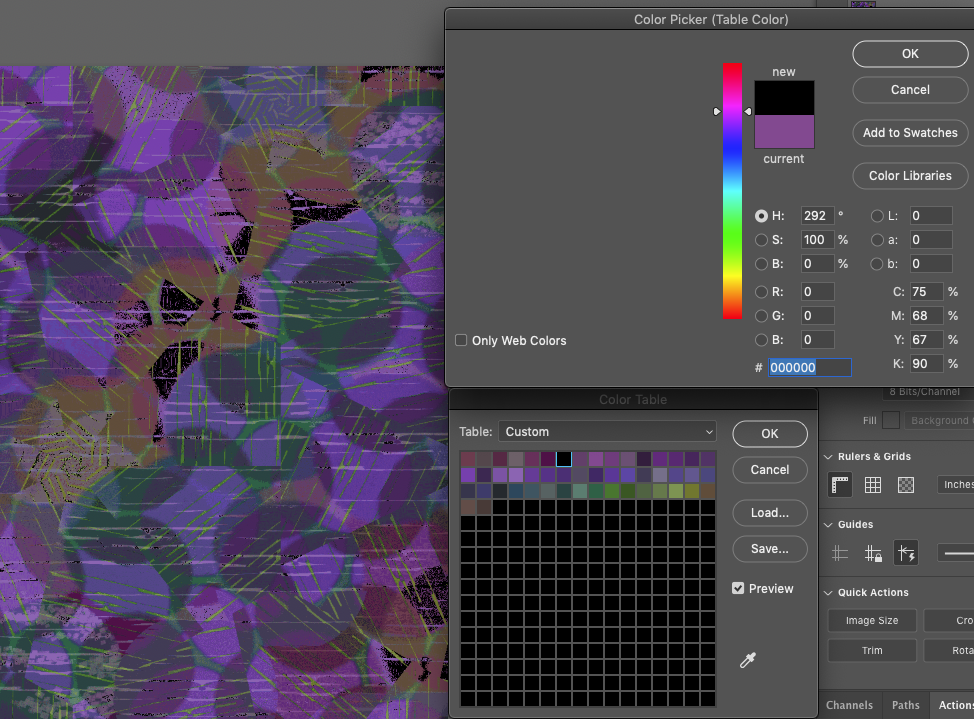Click the snap-to-guides icon with lightning bolt
The height and width of the screenshot is (719, 974).
click(906, 552)
